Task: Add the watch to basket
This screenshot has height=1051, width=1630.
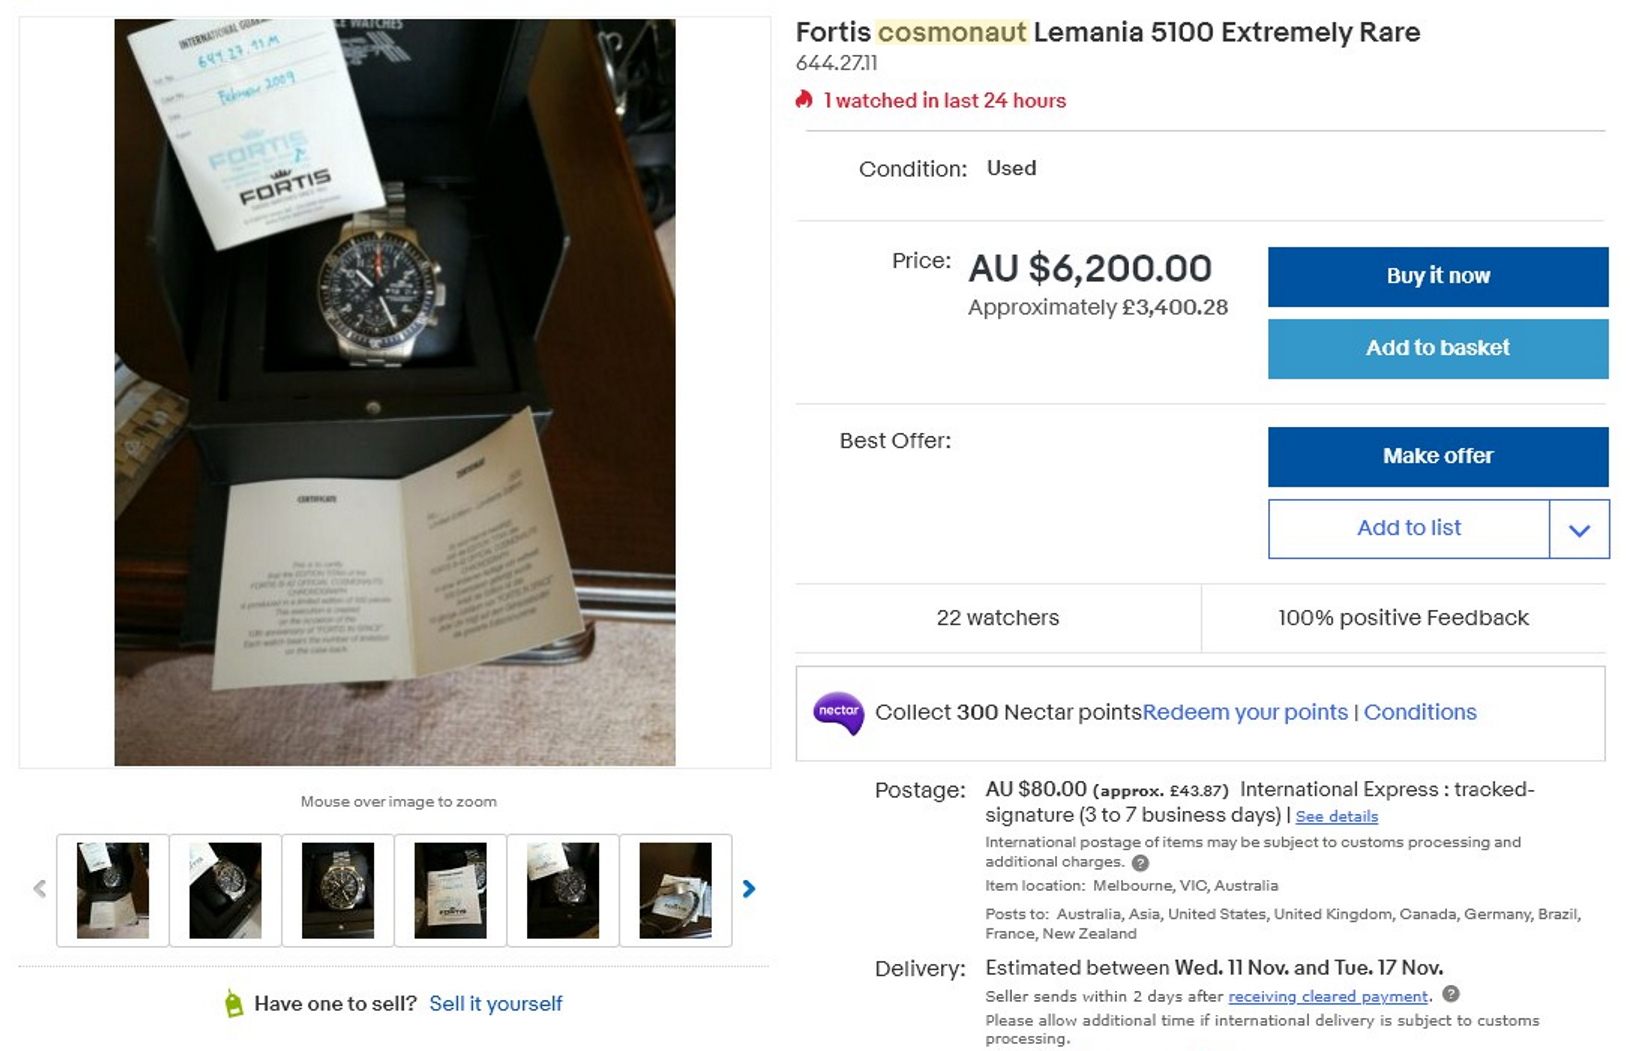Action: 1438,349
